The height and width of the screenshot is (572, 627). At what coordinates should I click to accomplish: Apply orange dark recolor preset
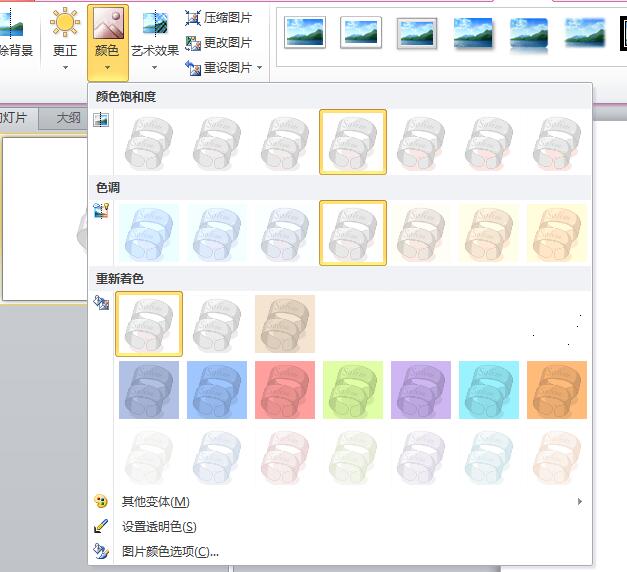tap(557, 390)
